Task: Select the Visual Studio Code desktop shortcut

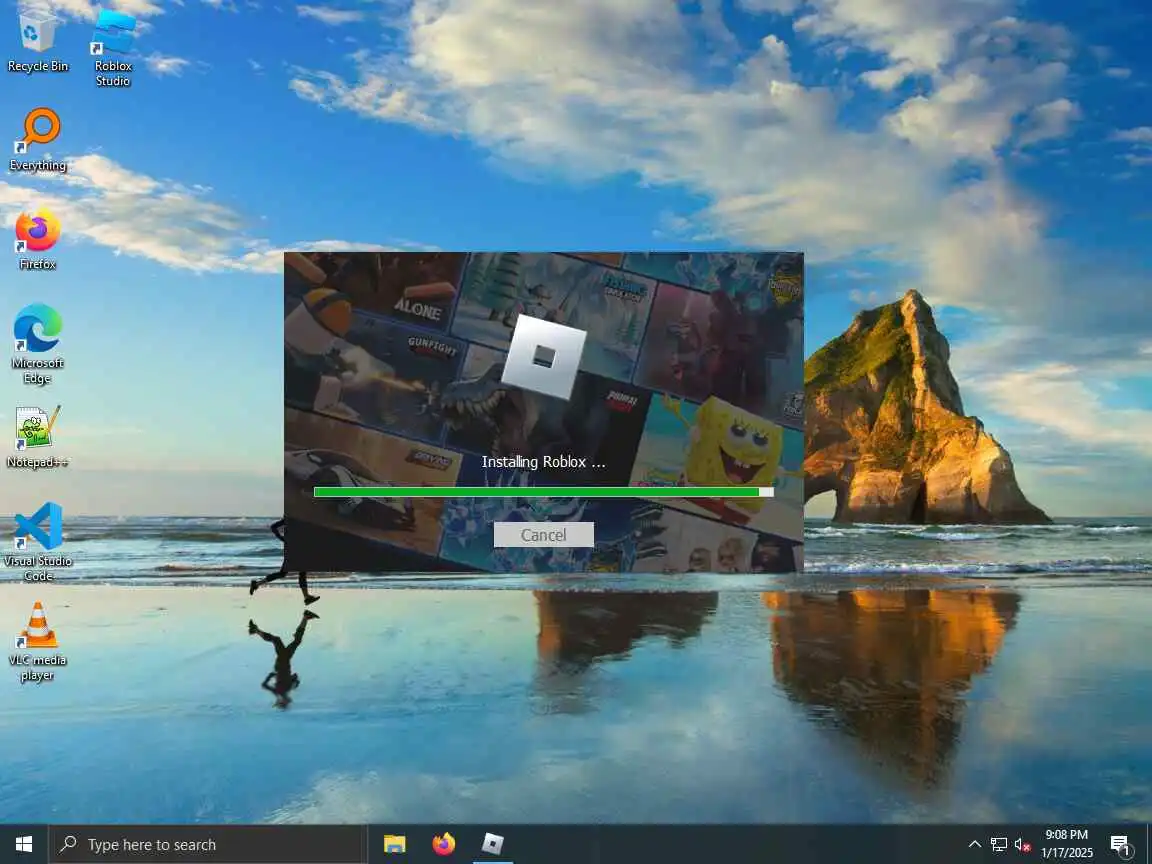Action: 37,542
